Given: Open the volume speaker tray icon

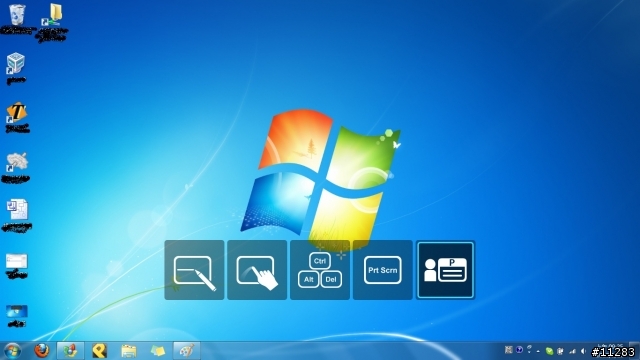Looking at the screenshot, I should point(583,351).
